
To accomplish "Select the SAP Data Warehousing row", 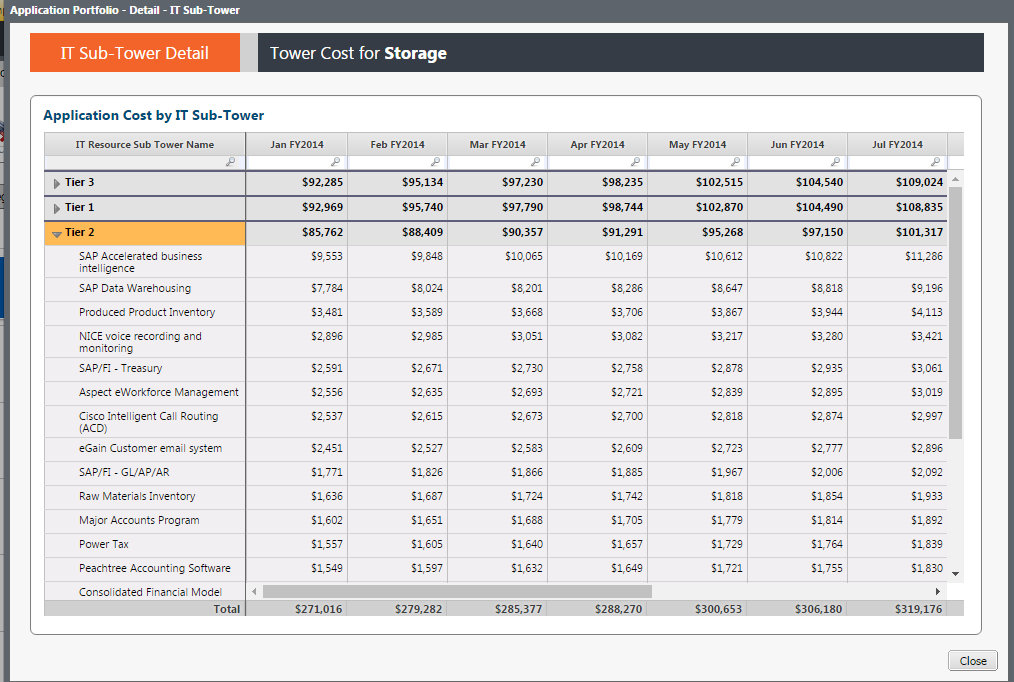I will click(496, 288).
